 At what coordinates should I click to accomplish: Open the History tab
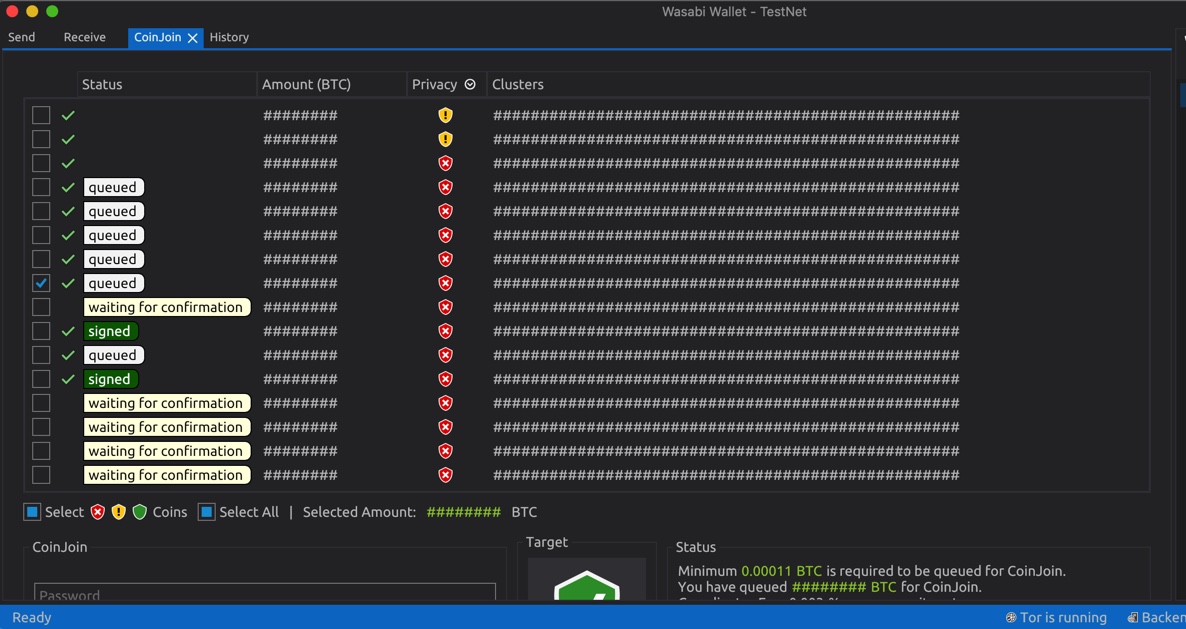pos(229,37)
